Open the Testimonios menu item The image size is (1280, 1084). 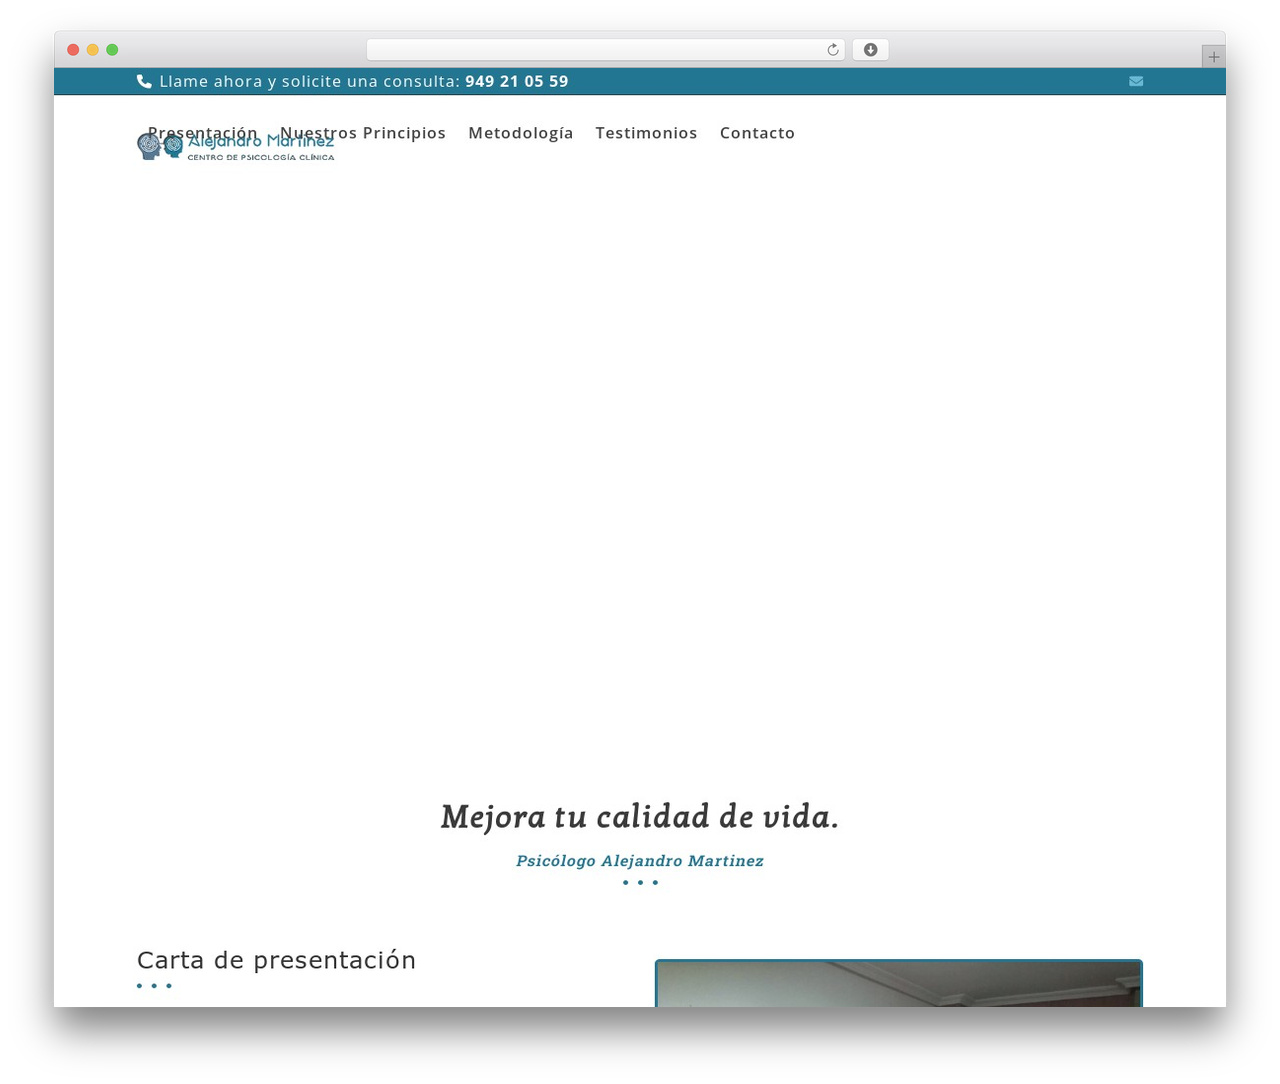tap(646, 133)
